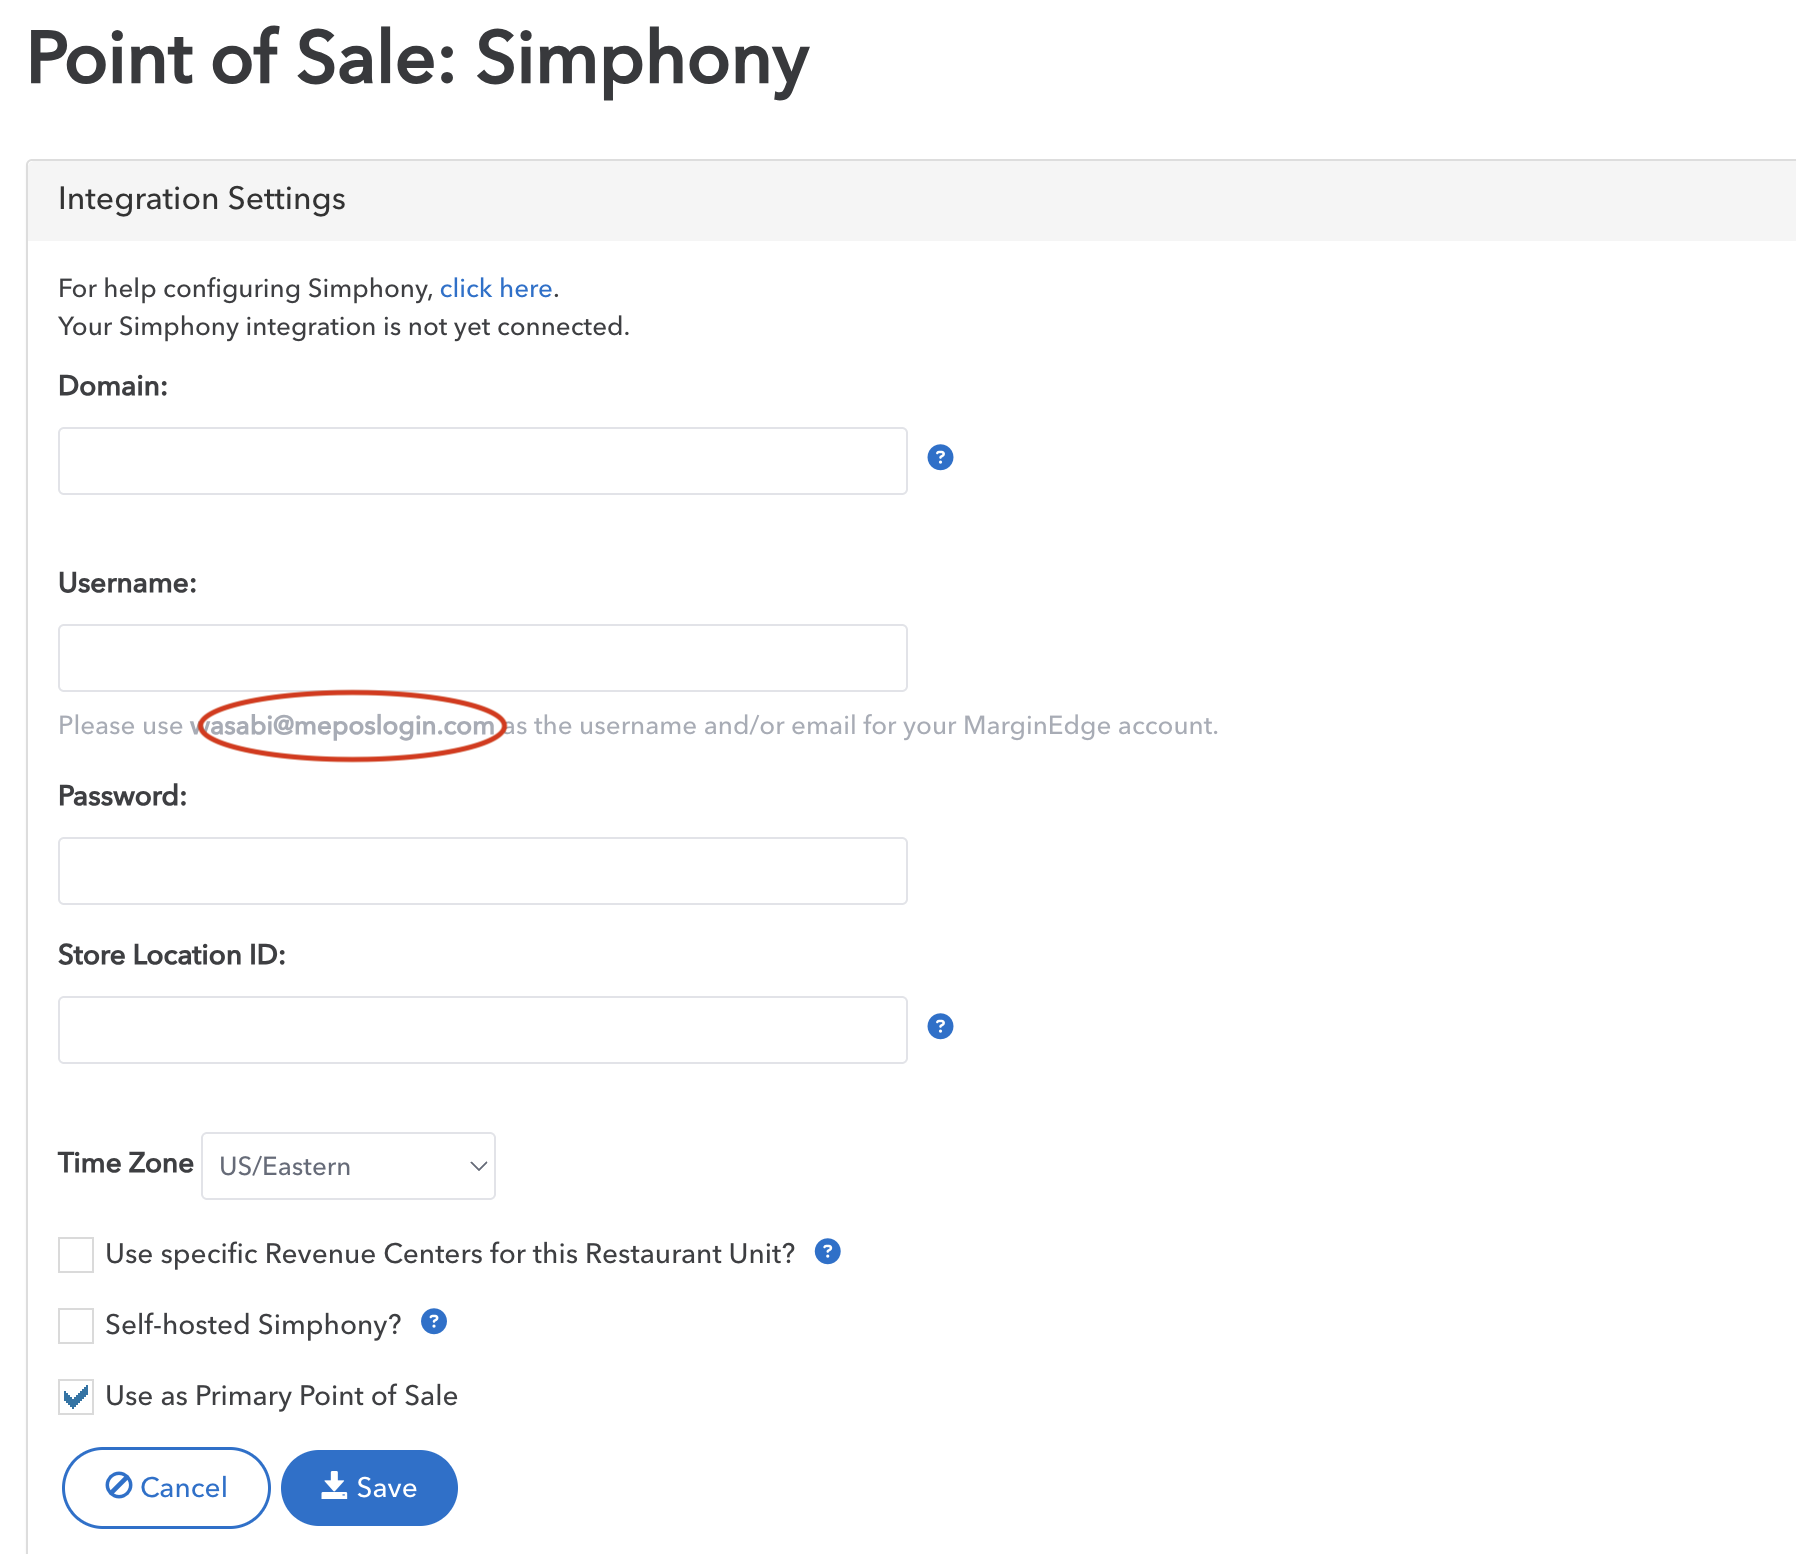This screenshot has width=1796, height=1554.
Task: Check the Self-hosted Simphony checkbox
Action: 76,1325
